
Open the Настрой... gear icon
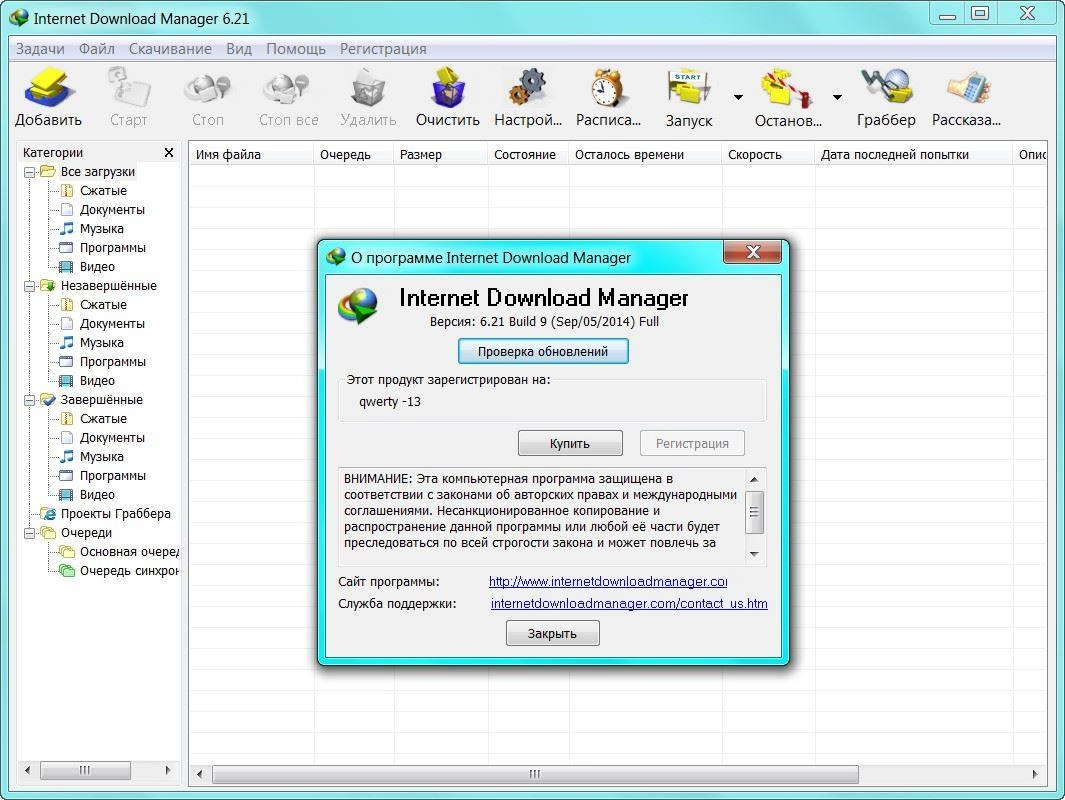coord(528,88)
